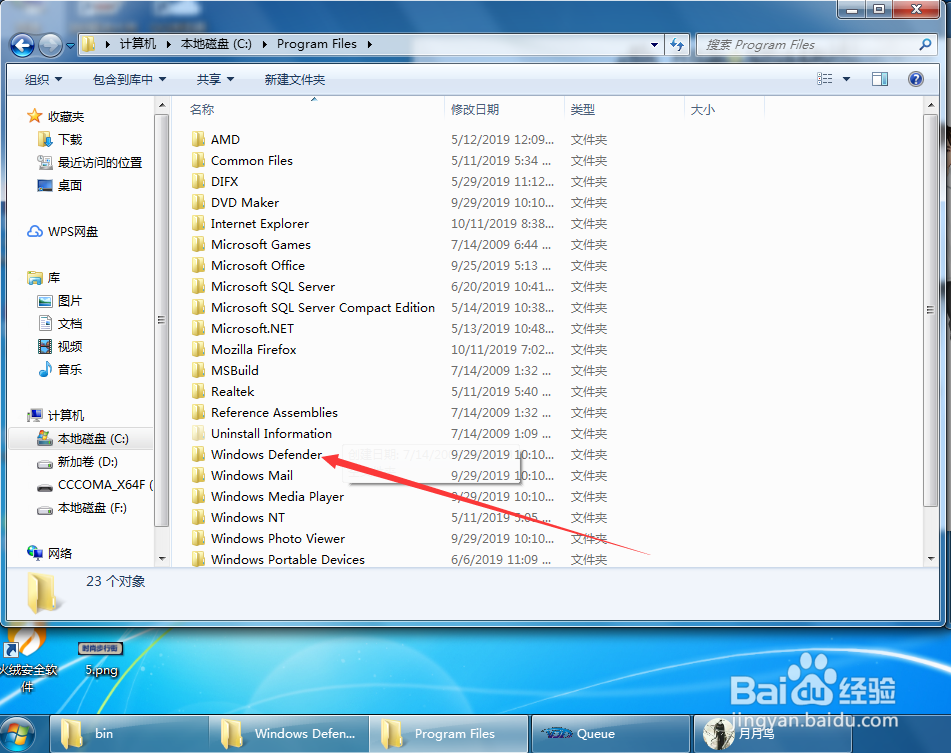Open the view options dropdown arrow
951x753 pixels.
tap(846, 79)
